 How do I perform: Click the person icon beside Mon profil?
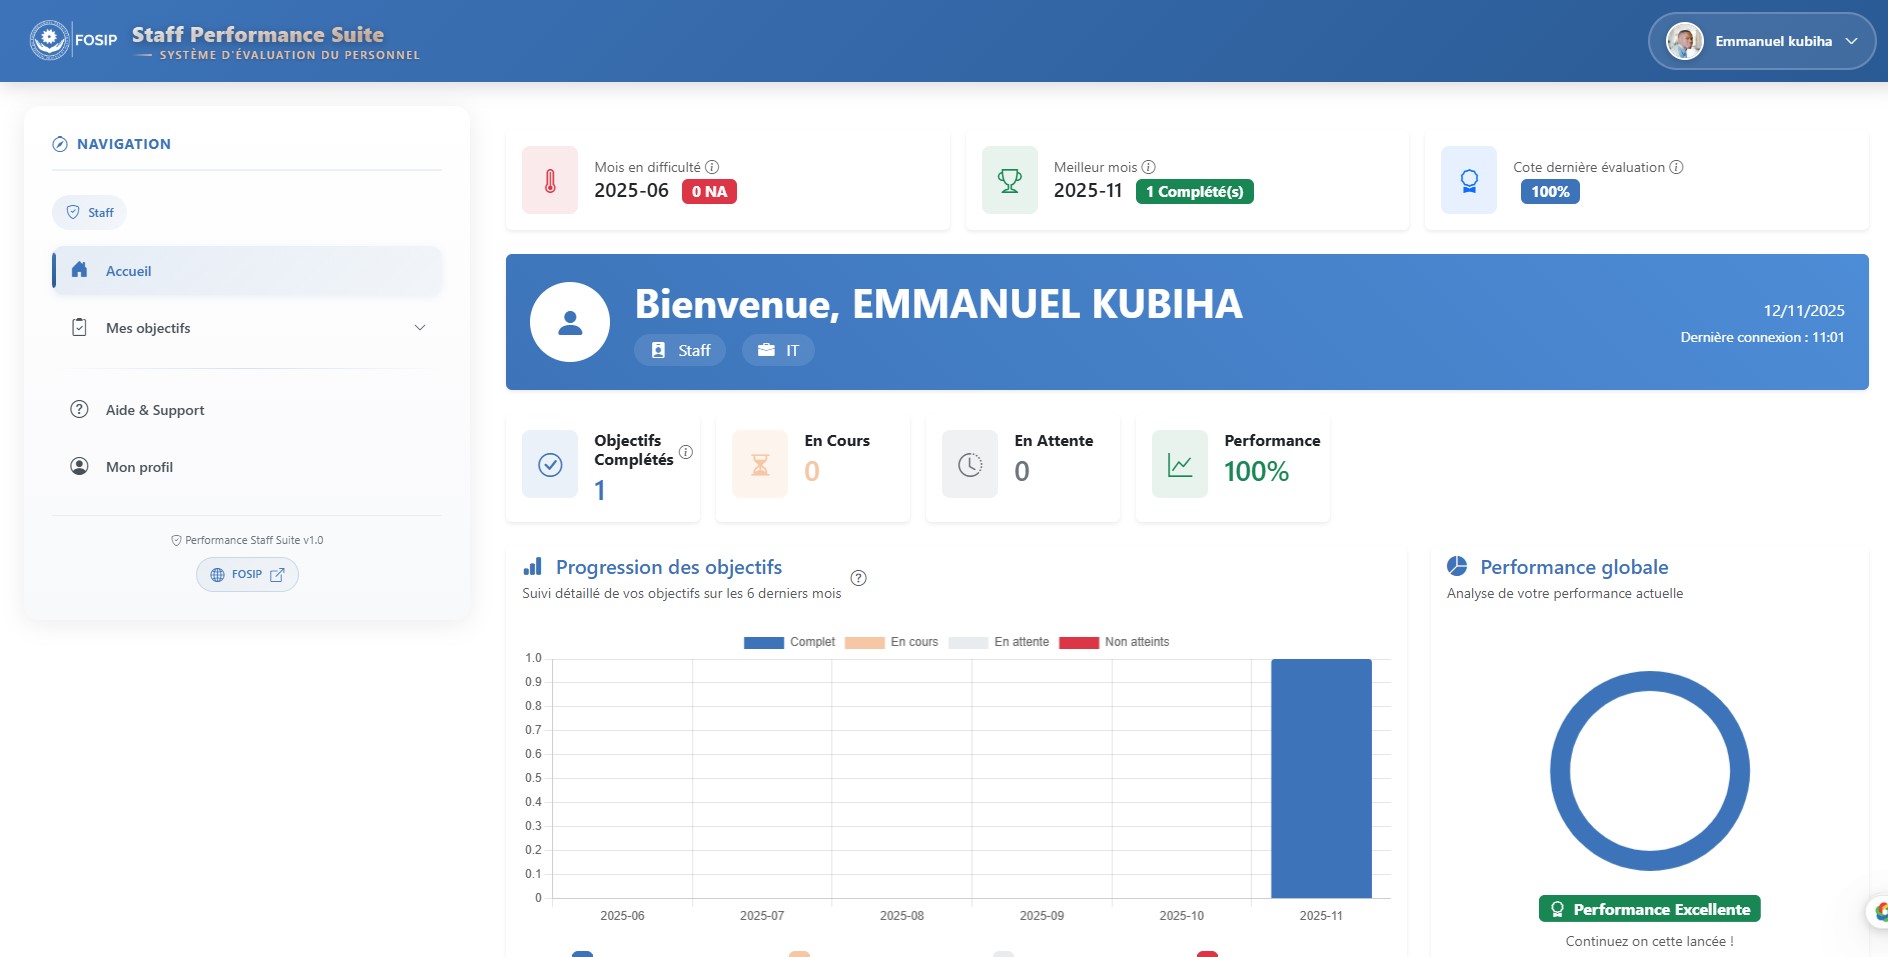79,466
